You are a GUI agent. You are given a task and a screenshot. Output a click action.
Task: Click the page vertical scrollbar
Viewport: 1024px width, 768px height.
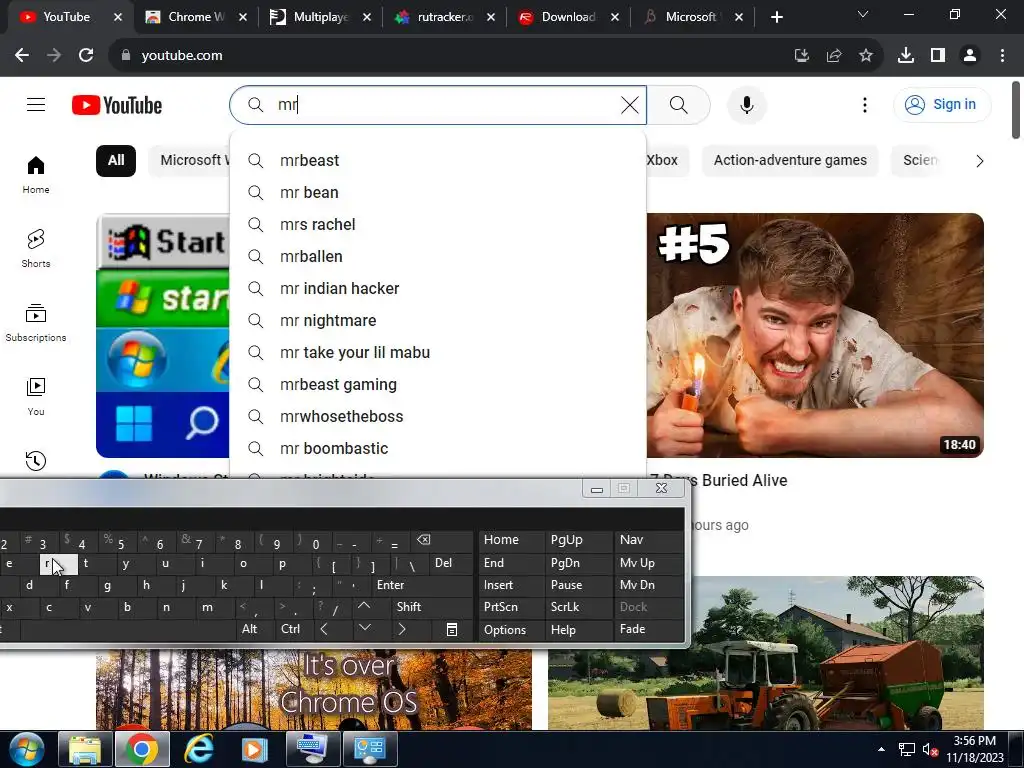[x=1016, y=110]
